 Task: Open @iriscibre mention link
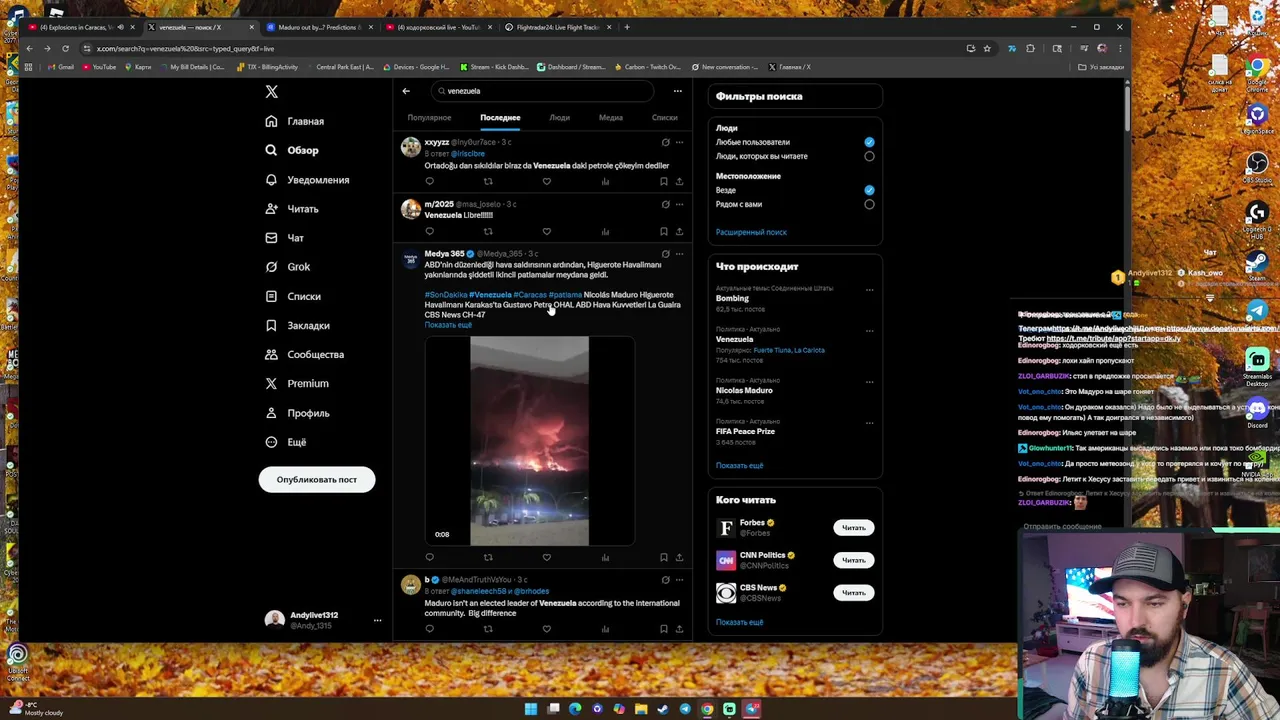click(467, 154)
